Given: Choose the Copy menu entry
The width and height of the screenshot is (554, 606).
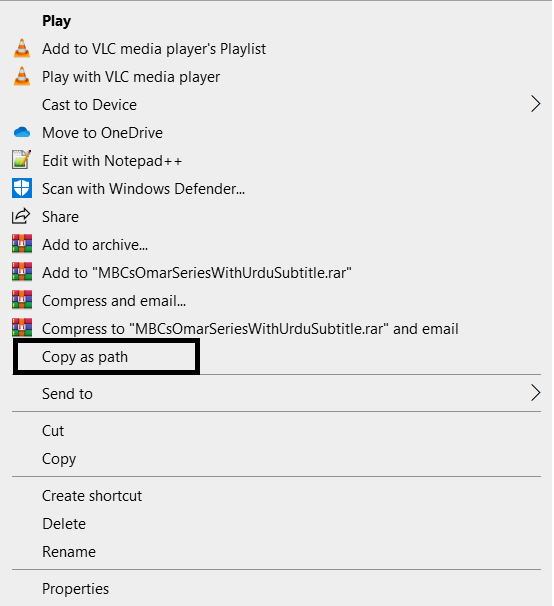Looking at the screenshot, I should (59, 459).
